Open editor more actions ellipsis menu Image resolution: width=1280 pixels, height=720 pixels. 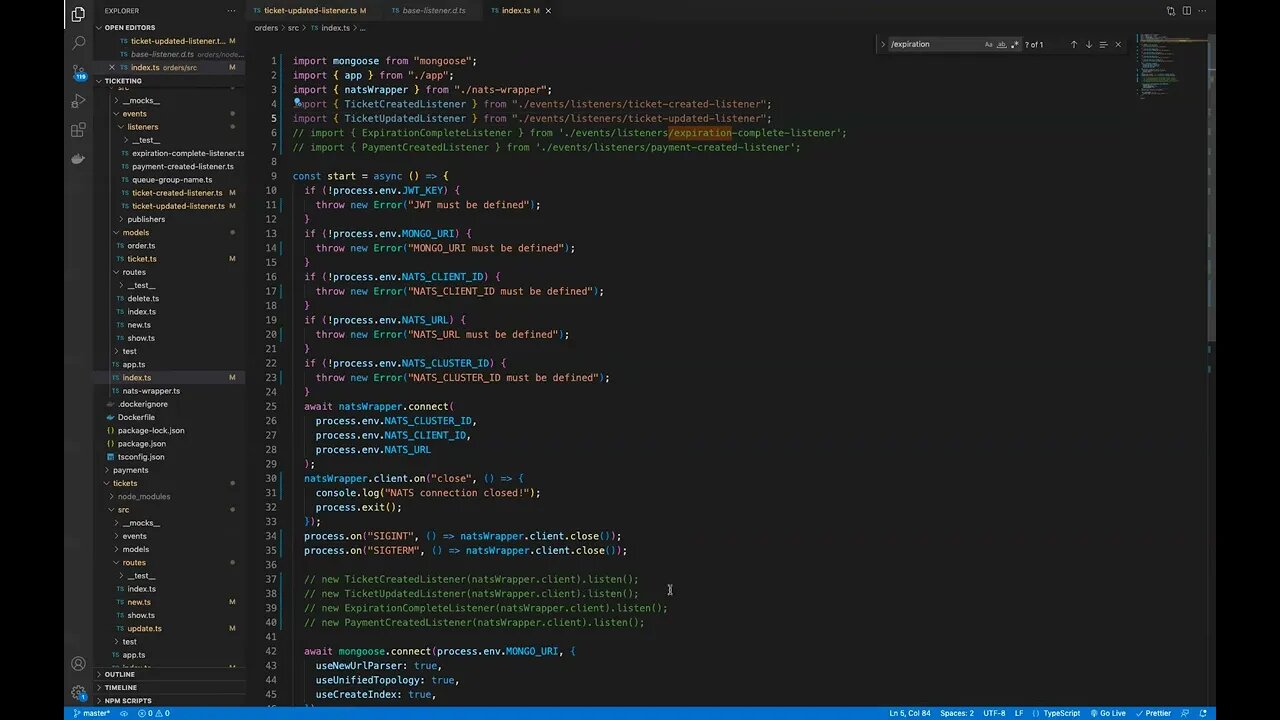pyautogui.click(x=1204, y=10)
